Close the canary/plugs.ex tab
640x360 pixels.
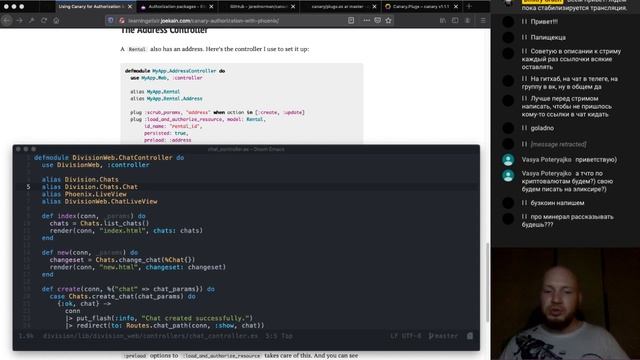374,7
